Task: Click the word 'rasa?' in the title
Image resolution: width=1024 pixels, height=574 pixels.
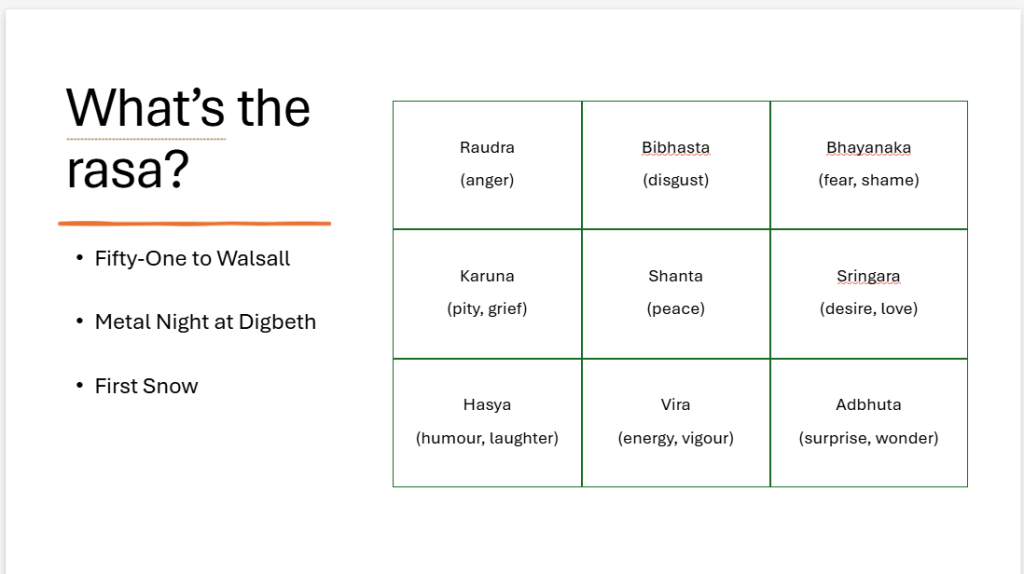Action: (127, 170)
